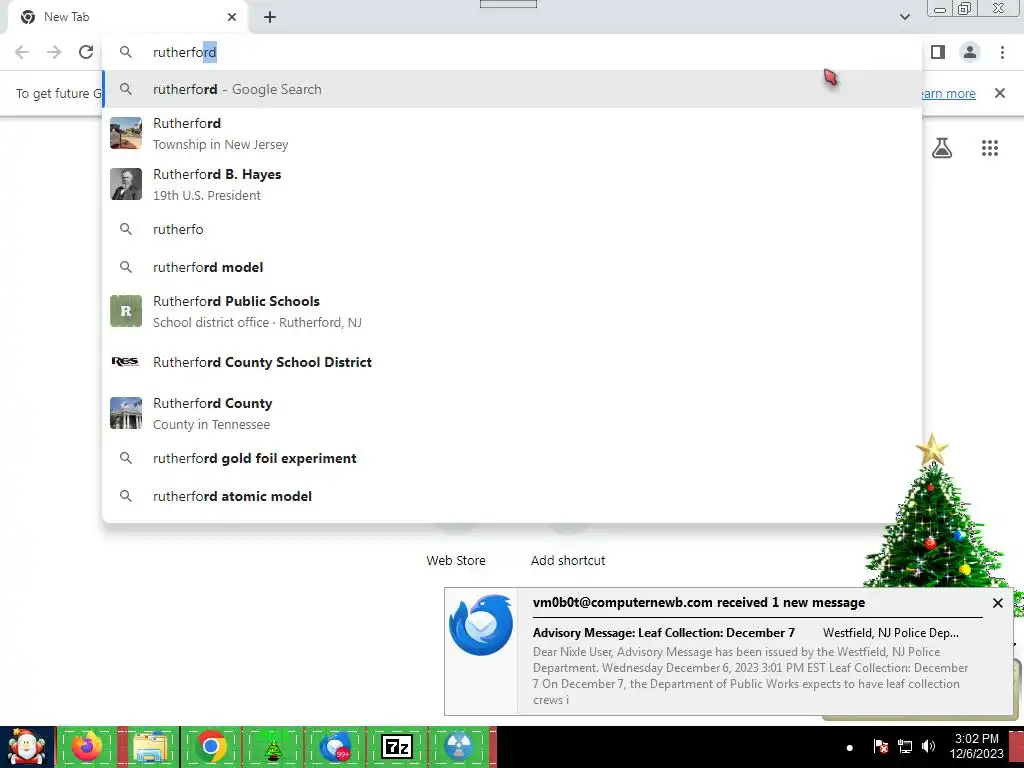Click the Rutherford County courthouse thumbnail

click(126, 413)
